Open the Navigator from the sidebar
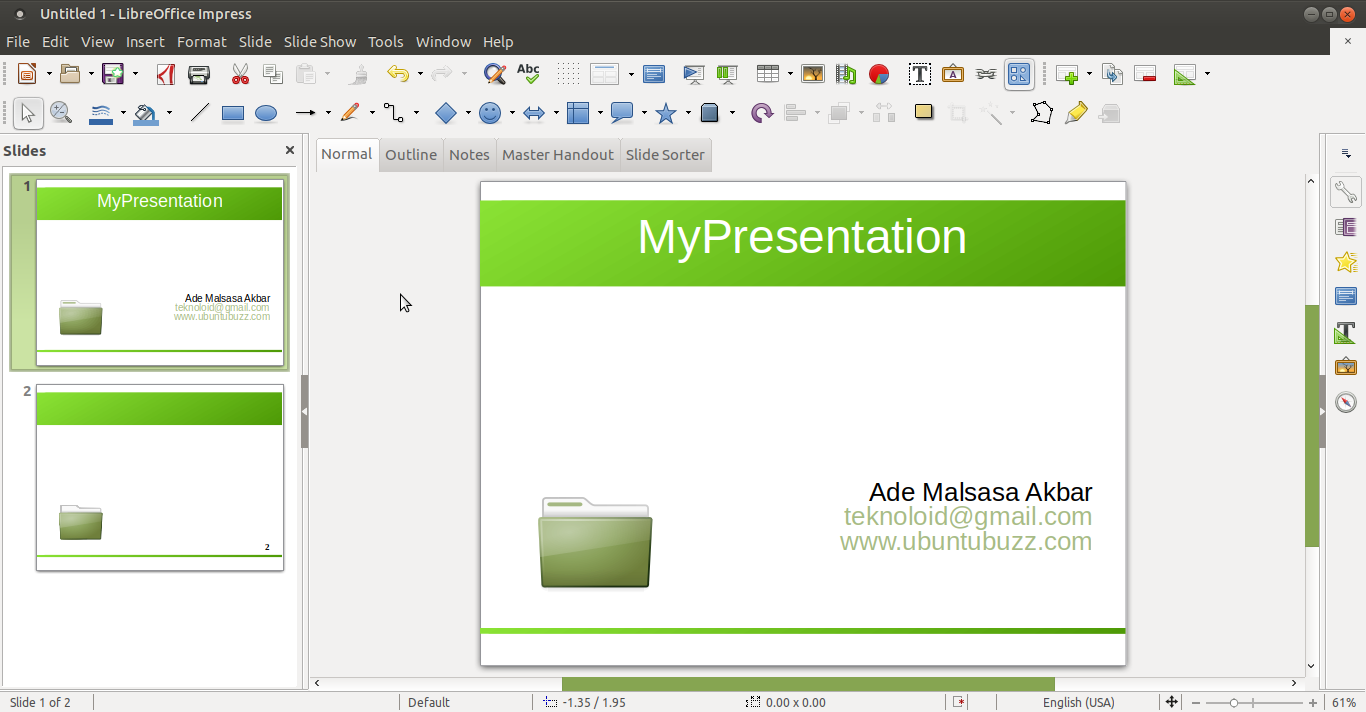 [x=1345, y=403]
